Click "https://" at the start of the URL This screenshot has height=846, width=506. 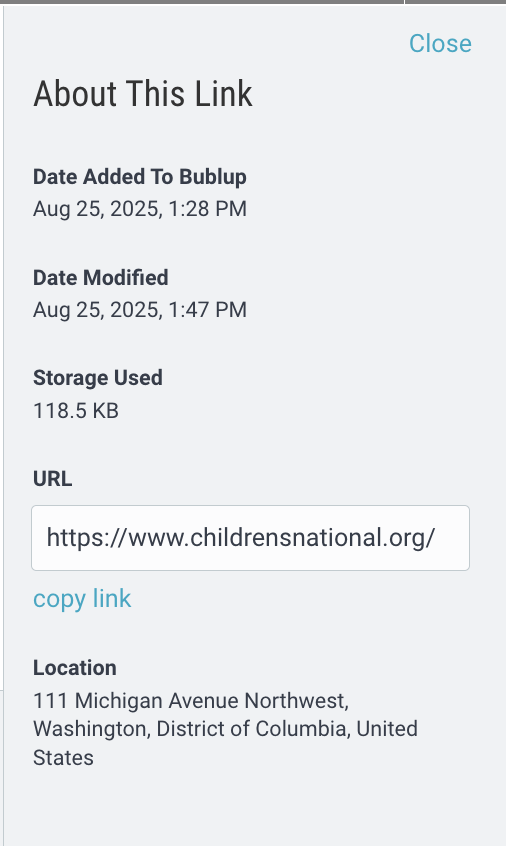86,538
